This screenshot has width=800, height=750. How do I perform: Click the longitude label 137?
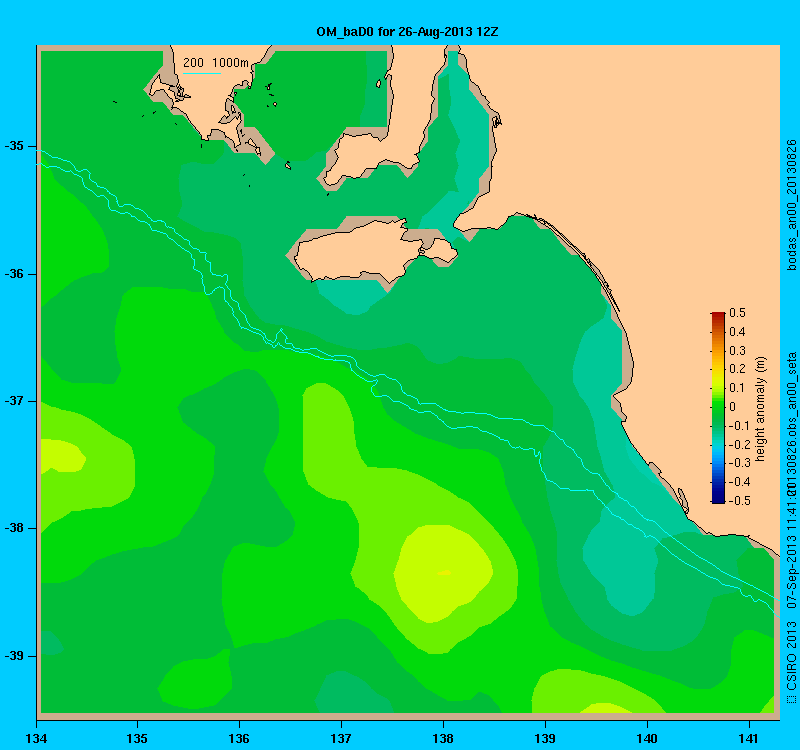pos(341,738)
